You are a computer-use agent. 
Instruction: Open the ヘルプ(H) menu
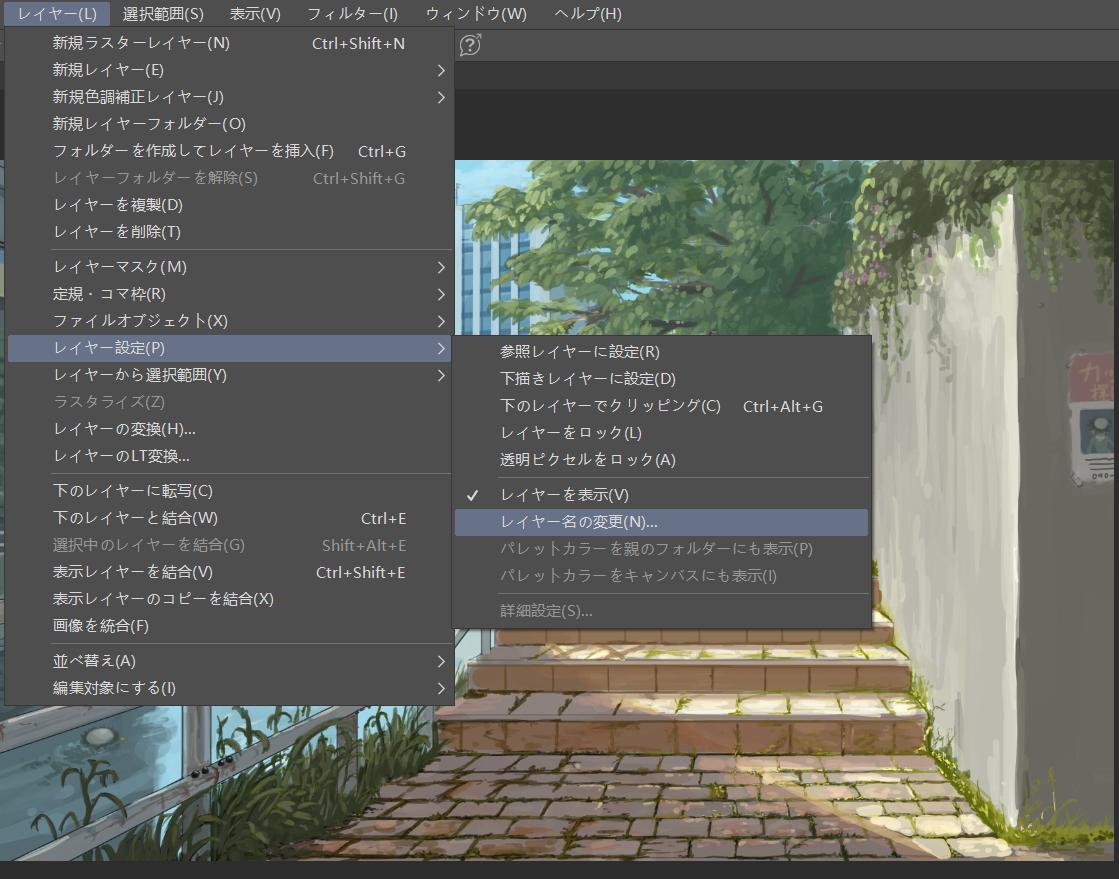pyautogui.click(x=587, y=14)
